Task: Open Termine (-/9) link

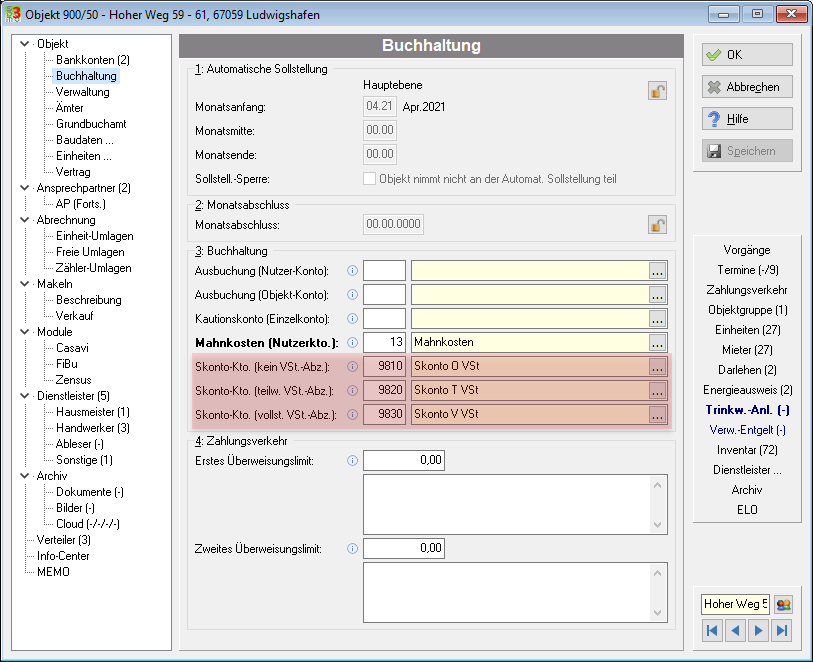Action: point(747,270)
